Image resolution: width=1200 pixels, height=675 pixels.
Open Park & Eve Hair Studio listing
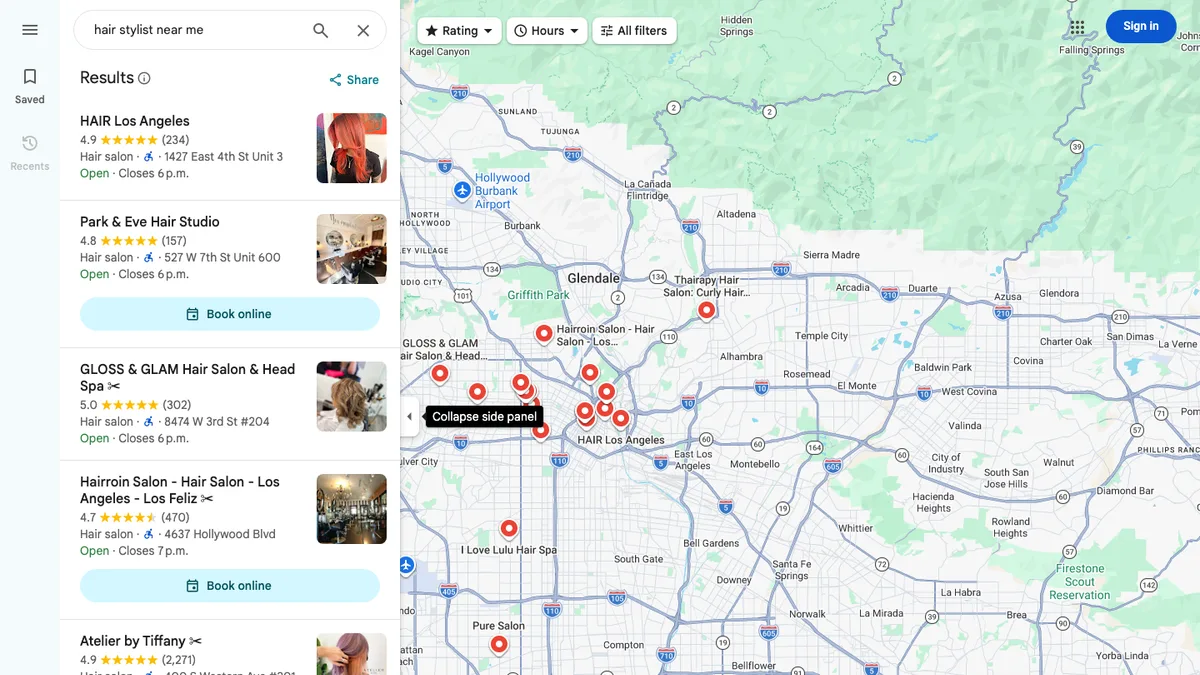[150, 222]
